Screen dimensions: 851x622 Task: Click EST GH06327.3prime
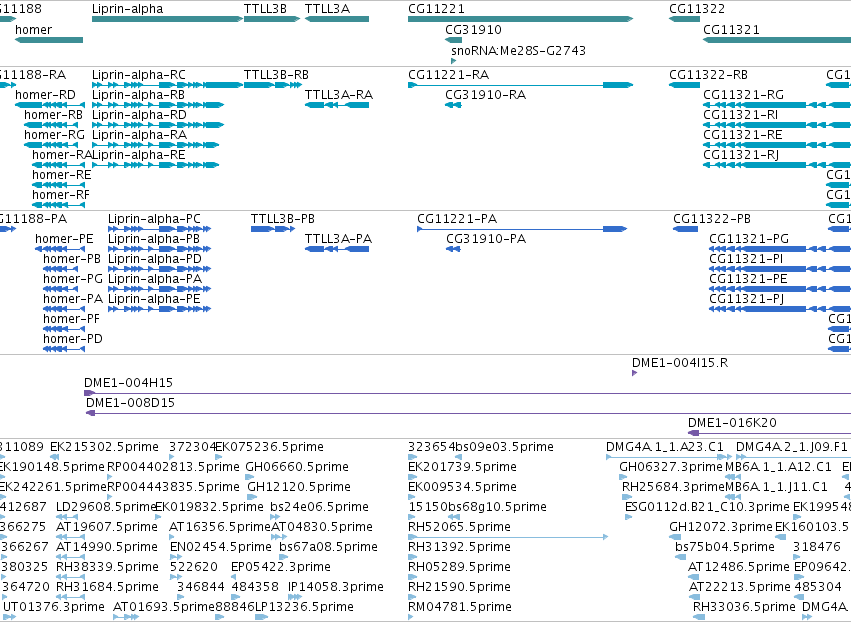pyautogui.click(x=671, y=467)
